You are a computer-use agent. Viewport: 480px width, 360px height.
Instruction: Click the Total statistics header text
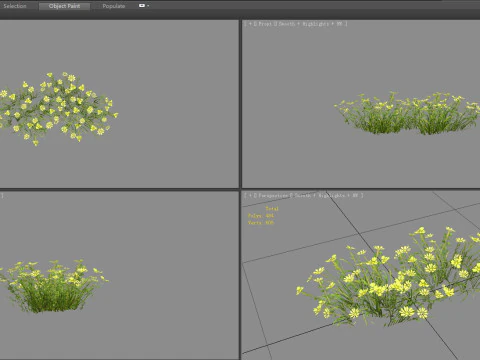pyautogui.click(x=272, y=209)
